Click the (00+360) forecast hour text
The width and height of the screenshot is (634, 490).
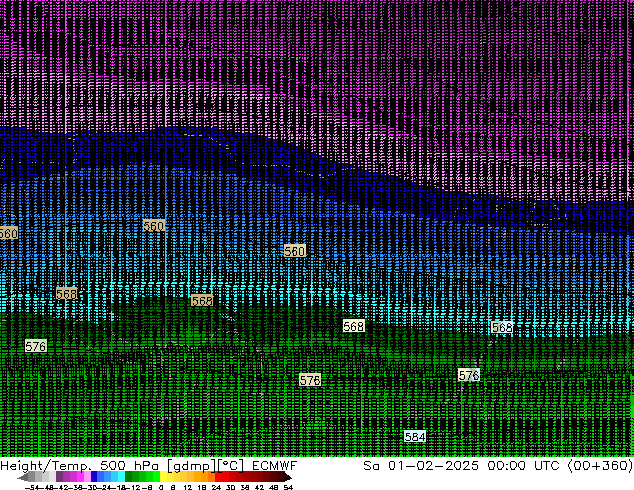[600, 465]
